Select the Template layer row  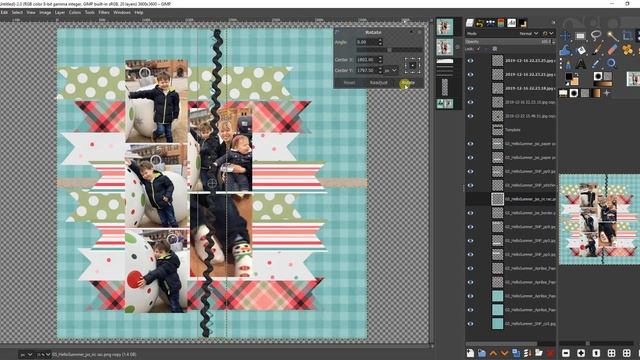coord(511,130)
